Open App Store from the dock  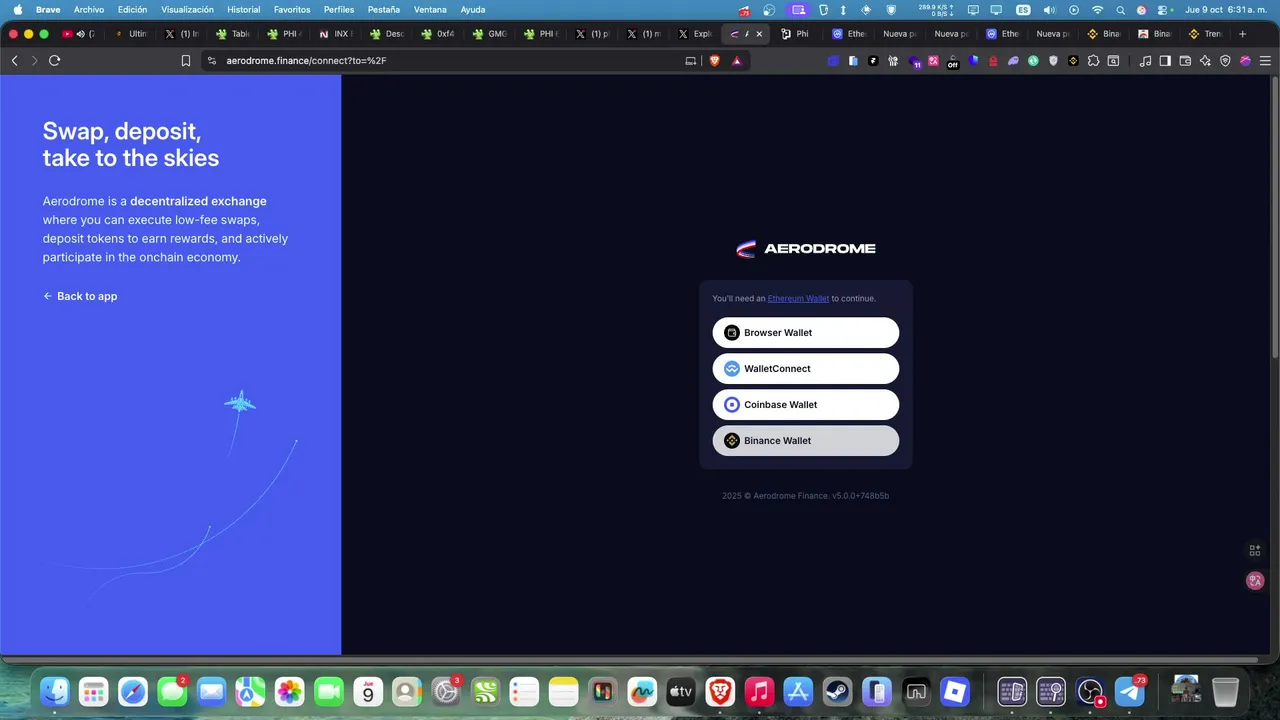[x=798, y=691]
